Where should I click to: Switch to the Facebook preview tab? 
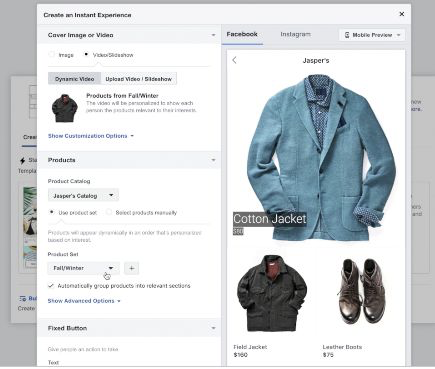tap(242, 34)
